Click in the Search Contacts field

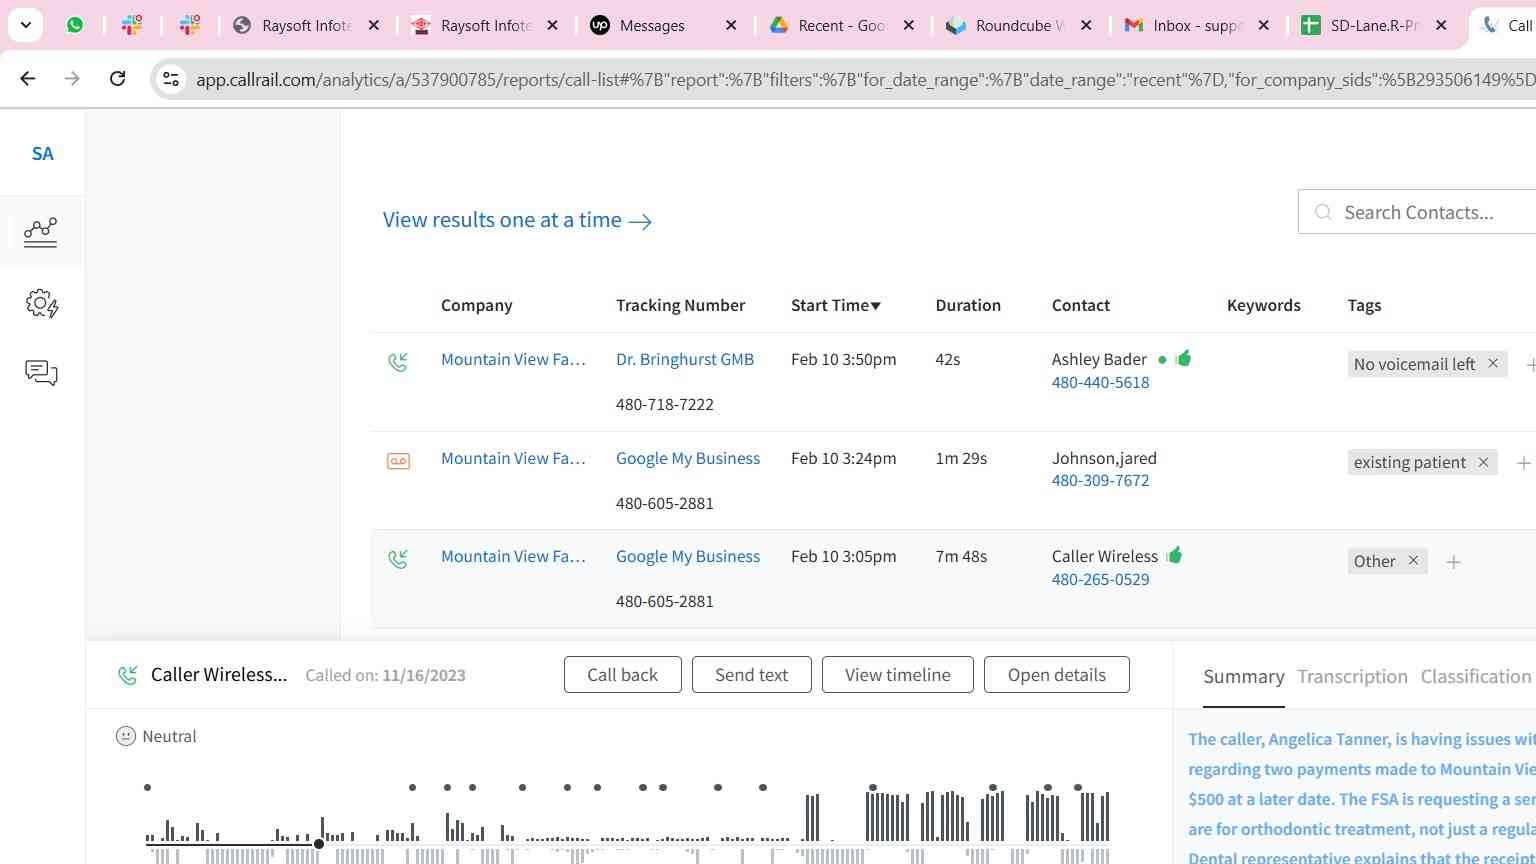(1417, 212)
